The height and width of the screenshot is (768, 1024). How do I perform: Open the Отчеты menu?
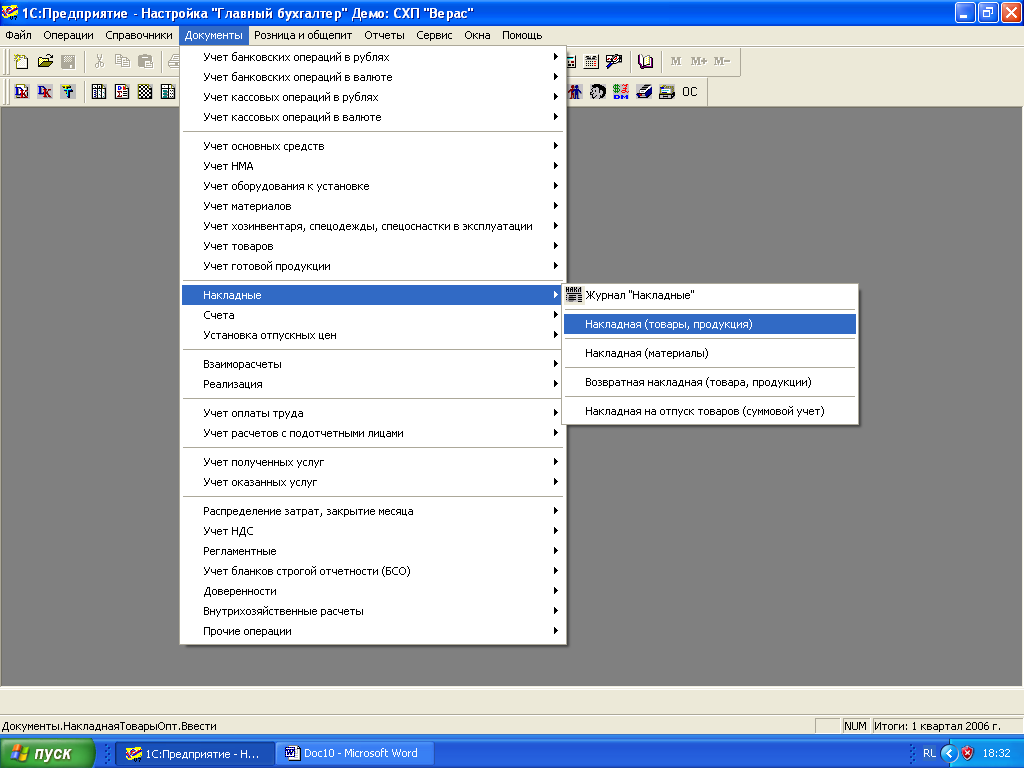(x=384, y=35)
